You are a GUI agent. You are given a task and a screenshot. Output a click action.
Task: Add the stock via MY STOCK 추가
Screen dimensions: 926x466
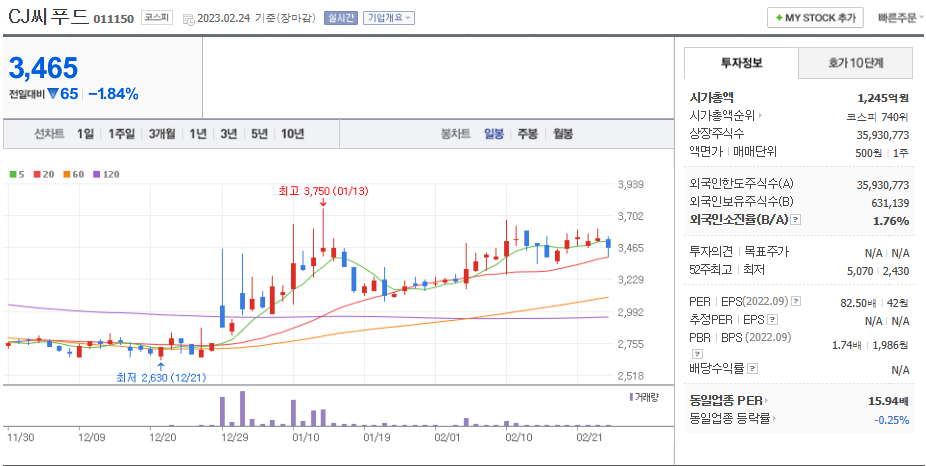[x=816, y=18]
